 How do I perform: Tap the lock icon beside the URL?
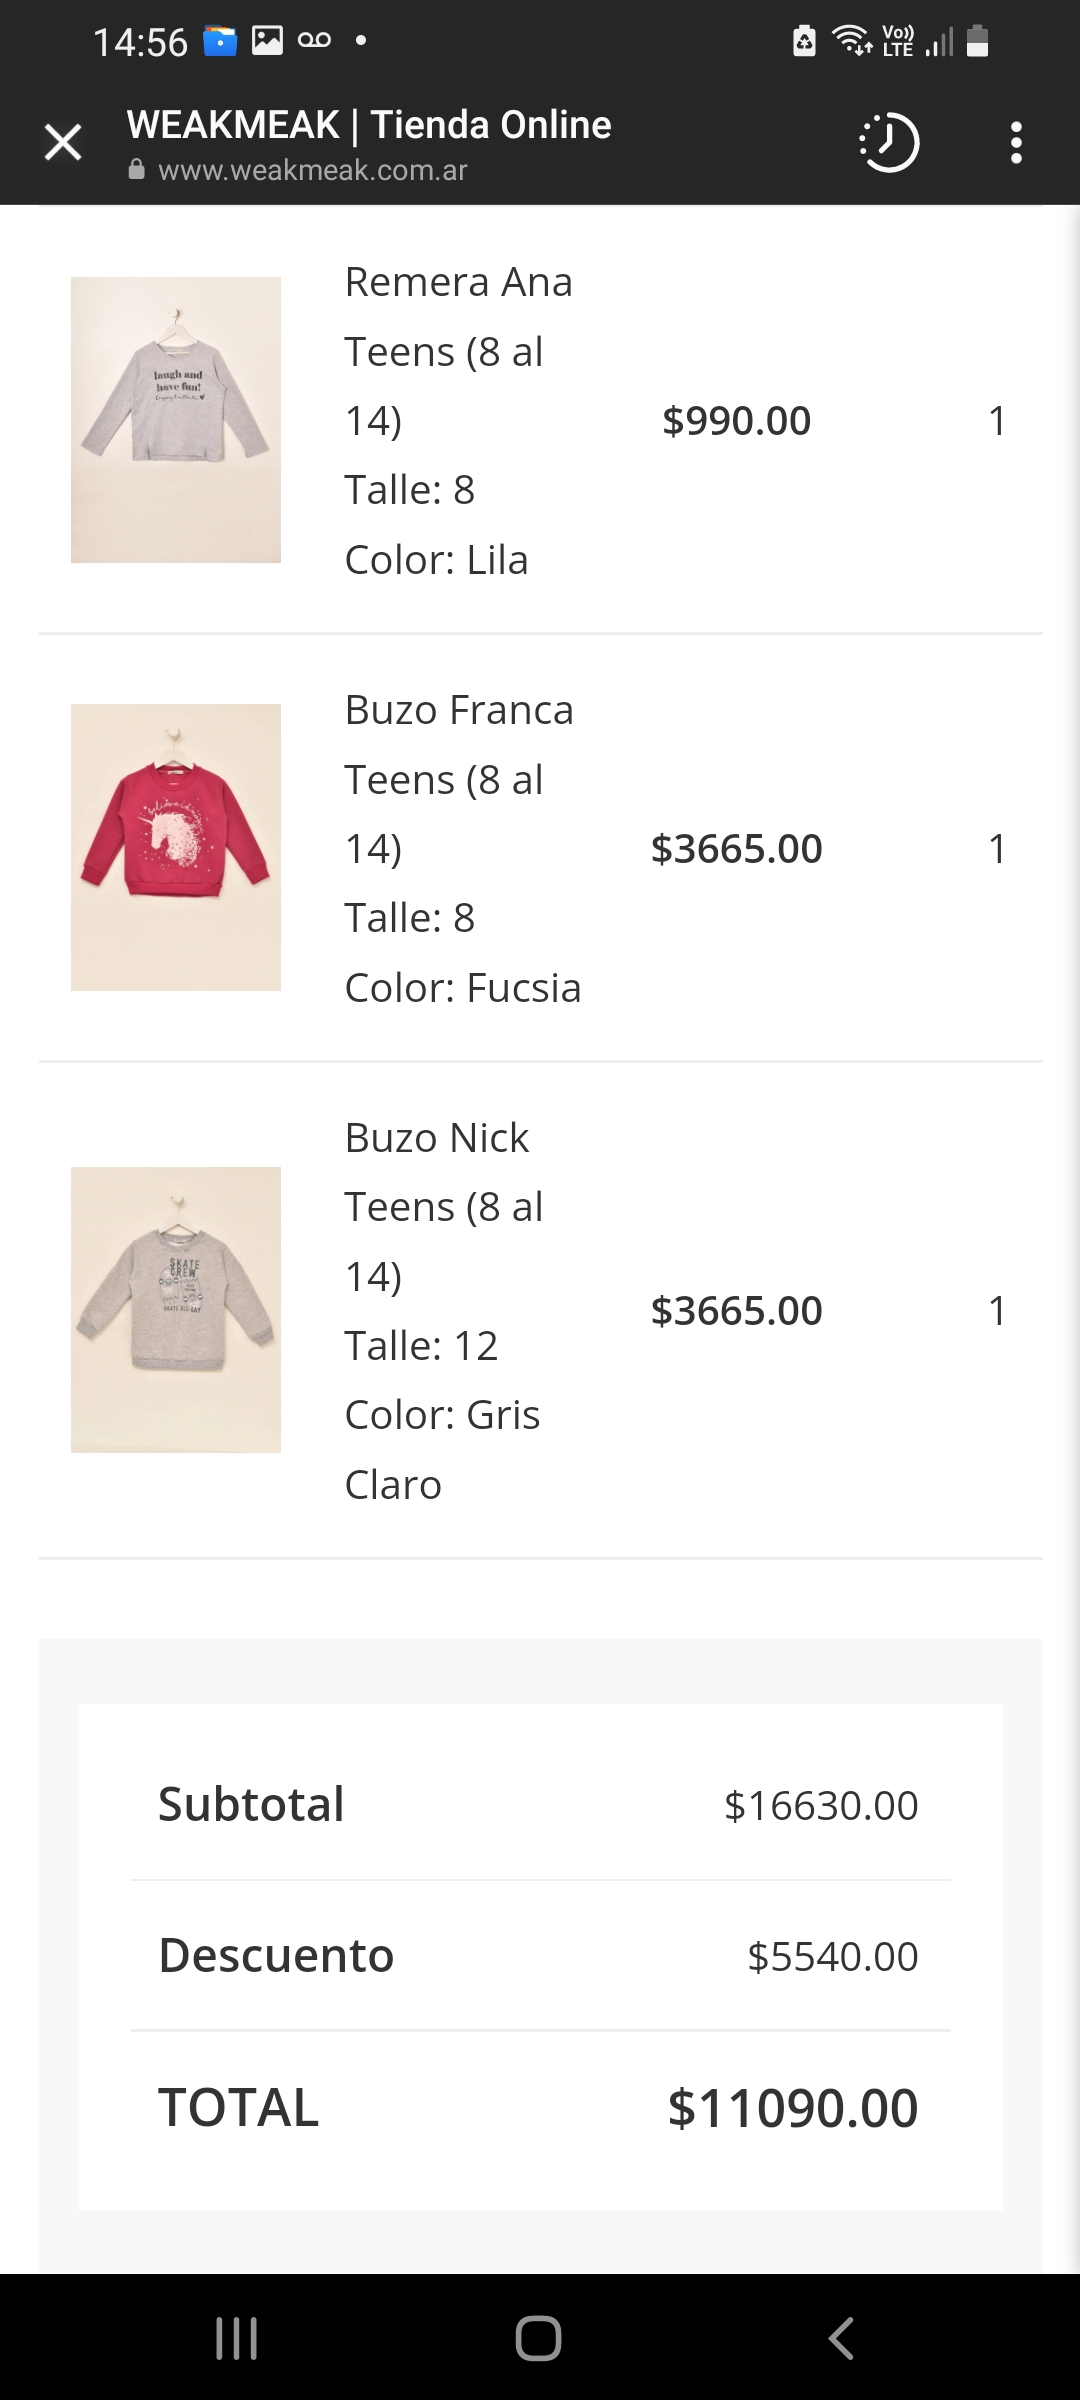click(137, 170)
